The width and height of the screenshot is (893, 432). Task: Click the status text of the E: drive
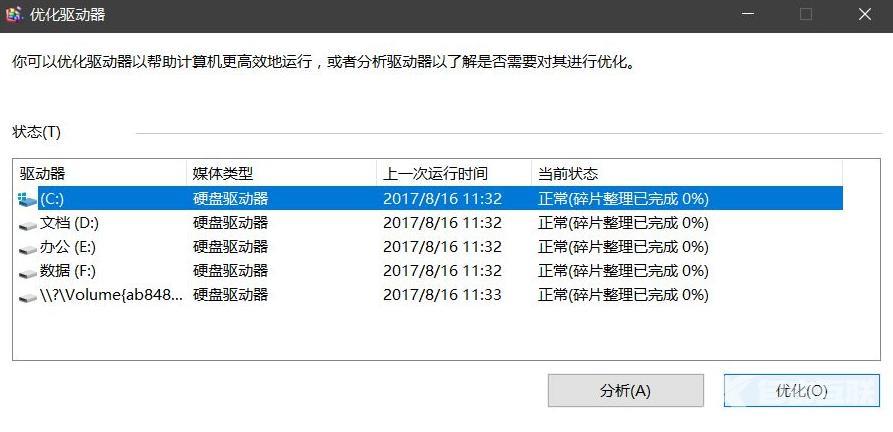[x=623, y=247]
